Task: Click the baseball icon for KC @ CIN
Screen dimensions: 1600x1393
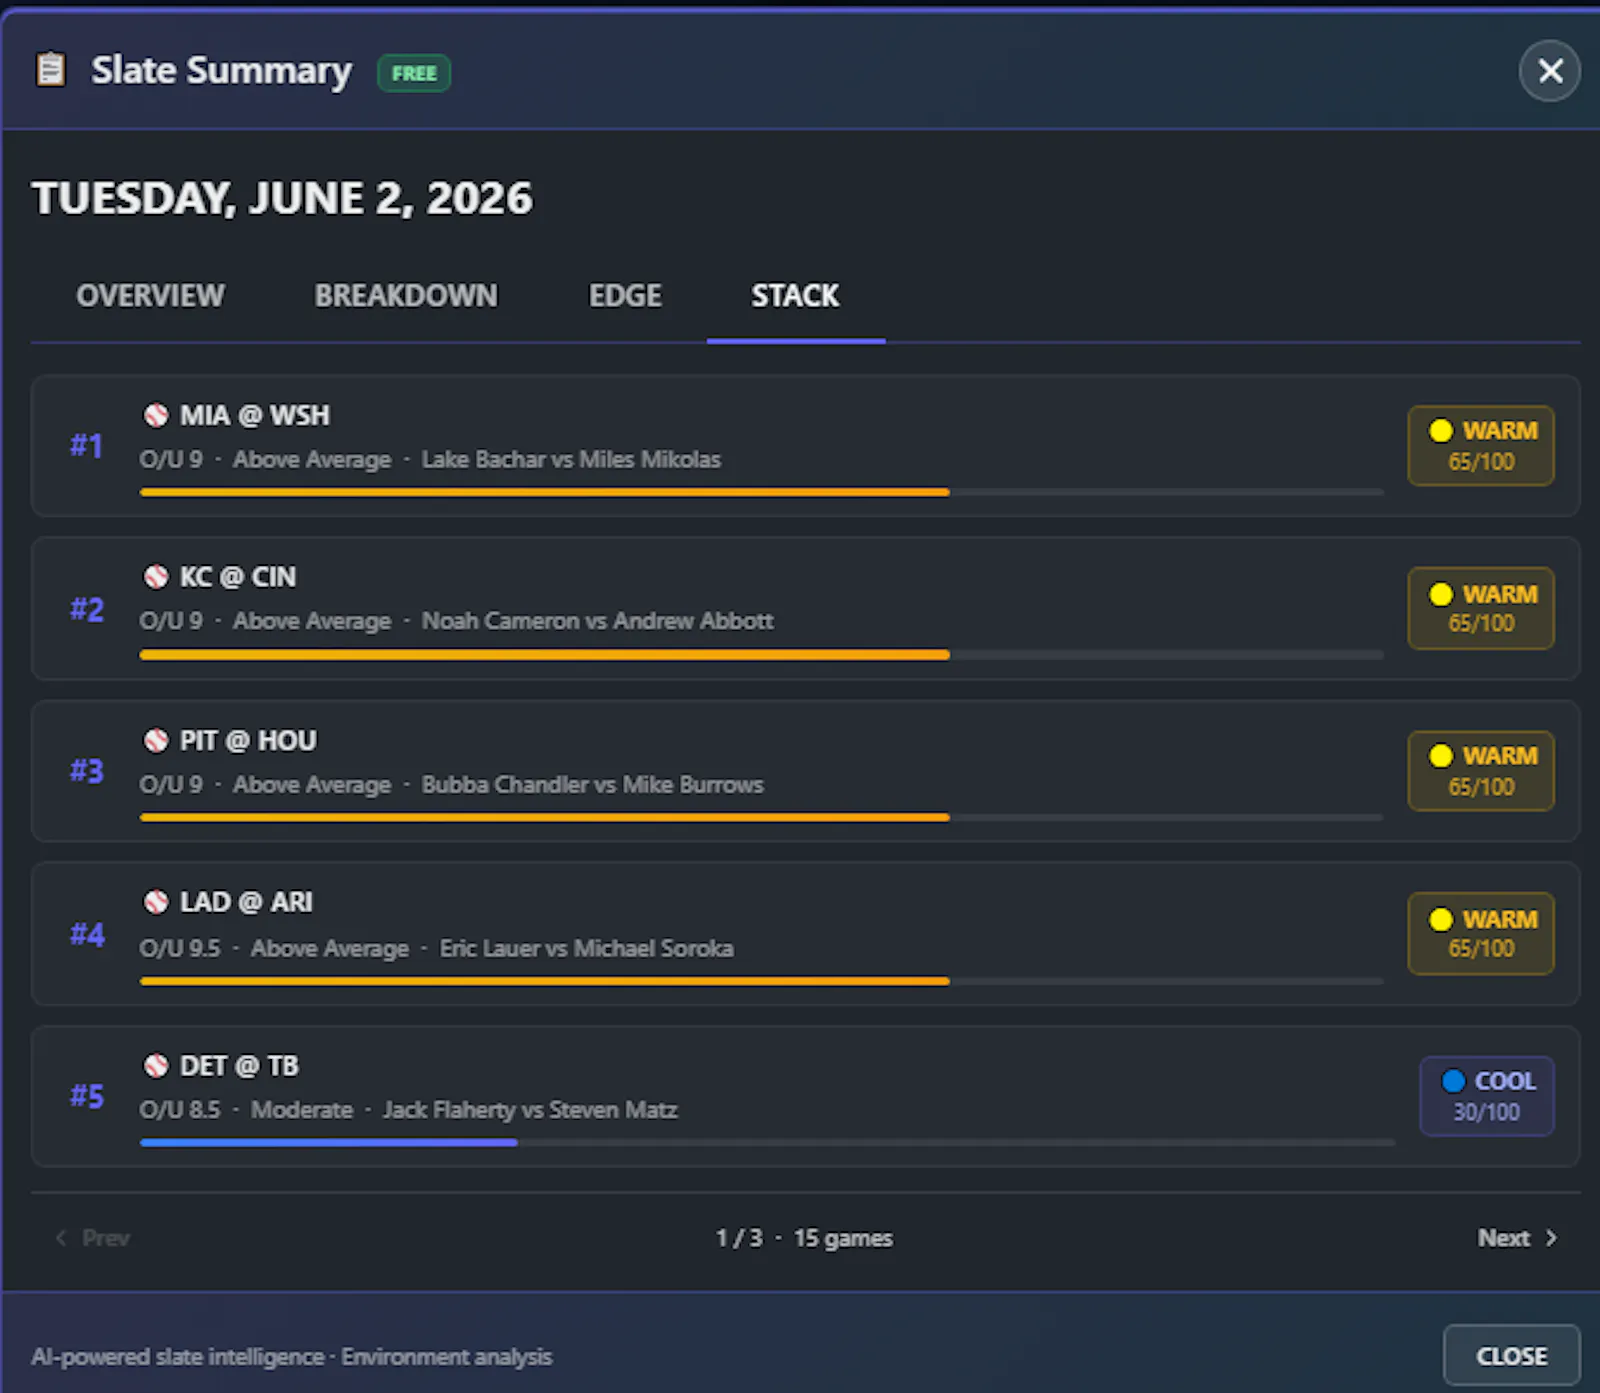Action: pos(156,577)
